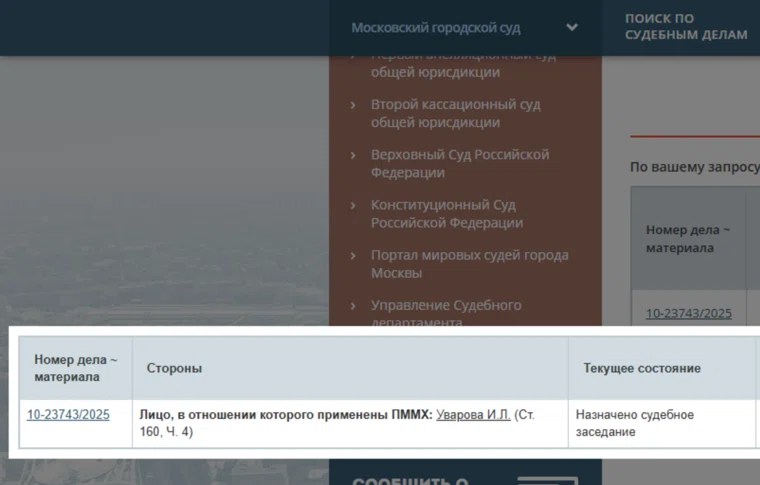Viewport: 760px width, 485px height.
Task: Open ПОИСК ПО СУДЕБНЫМ ДЕЛАМ menu
Action: tap(686, 27)
